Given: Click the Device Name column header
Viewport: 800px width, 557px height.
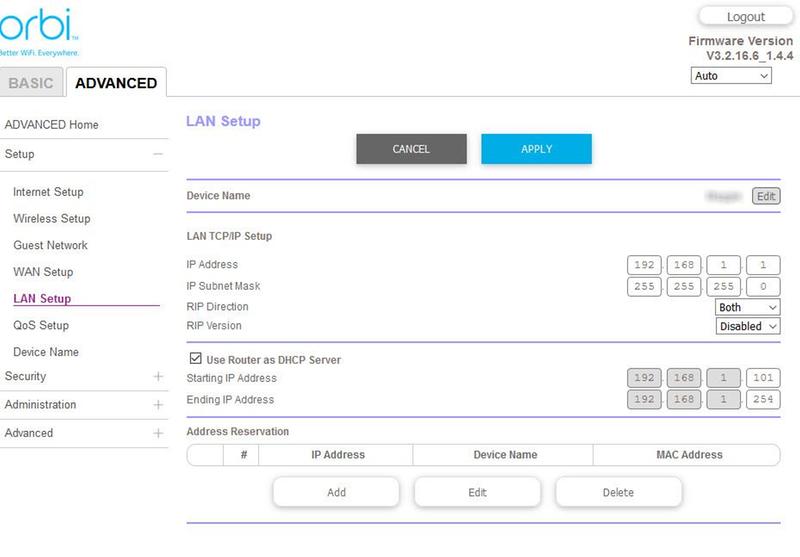Looking at the screenshot, I should click(x=505, y=455).
